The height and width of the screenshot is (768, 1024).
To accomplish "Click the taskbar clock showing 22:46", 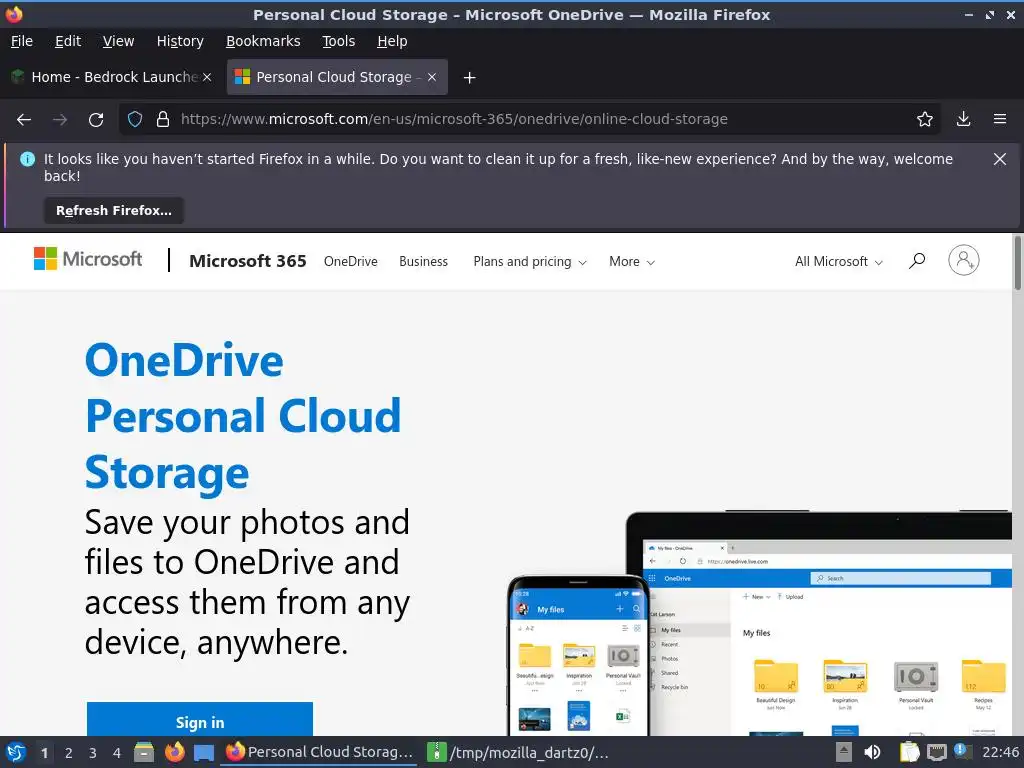I will pyautogui.click(x=1000, y=752).
